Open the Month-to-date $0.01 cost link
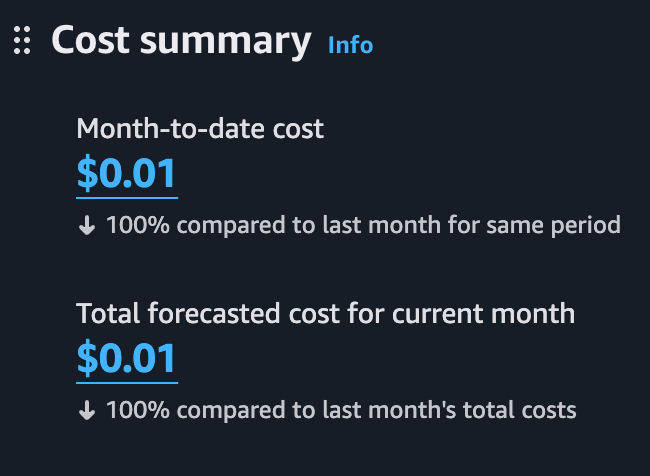The image size is (650, 476). tap(126, 174)
